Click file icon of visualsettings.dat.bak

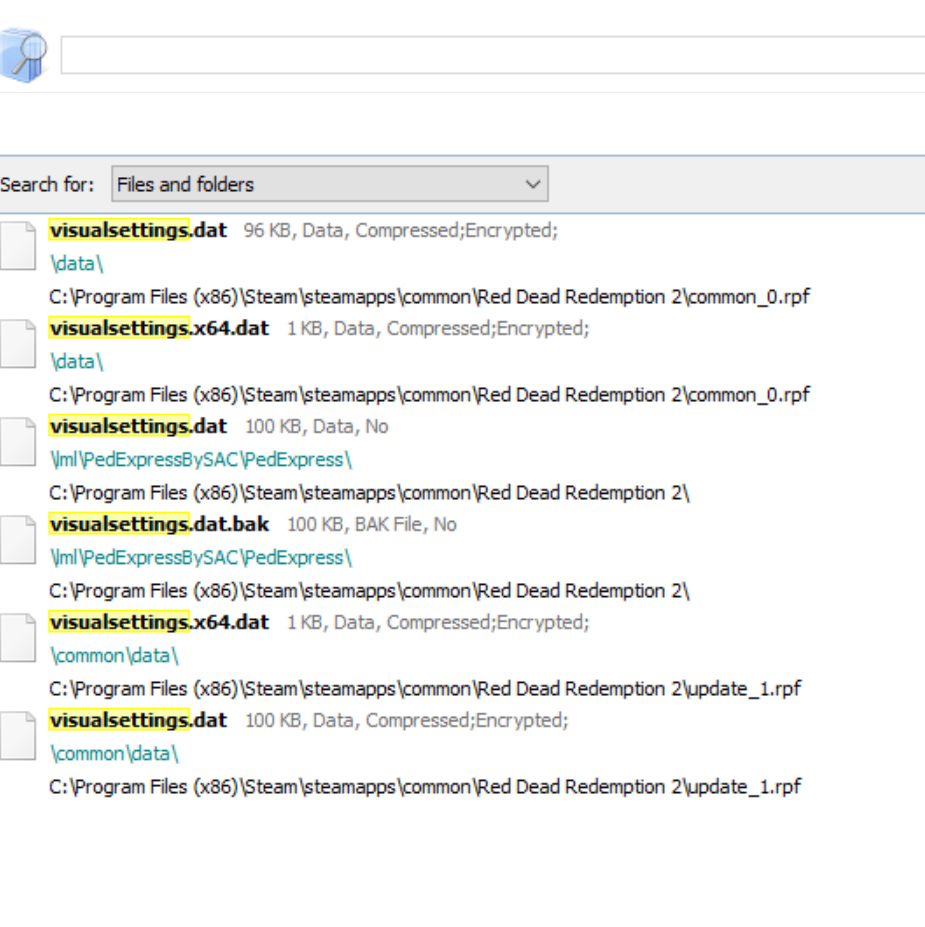pyautogui.click(x=17, y=540)
